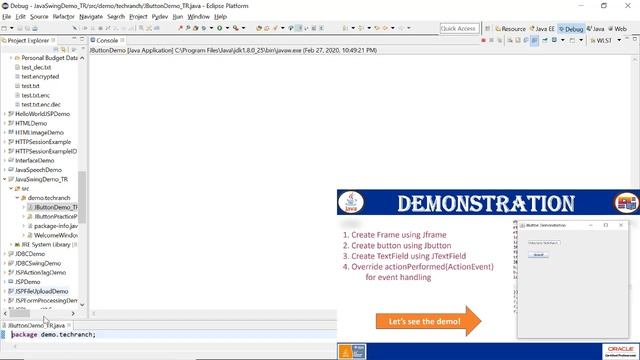640x360 pixels.
Task: Click the Display Selected Console icon
Action: tap(554, 40)
